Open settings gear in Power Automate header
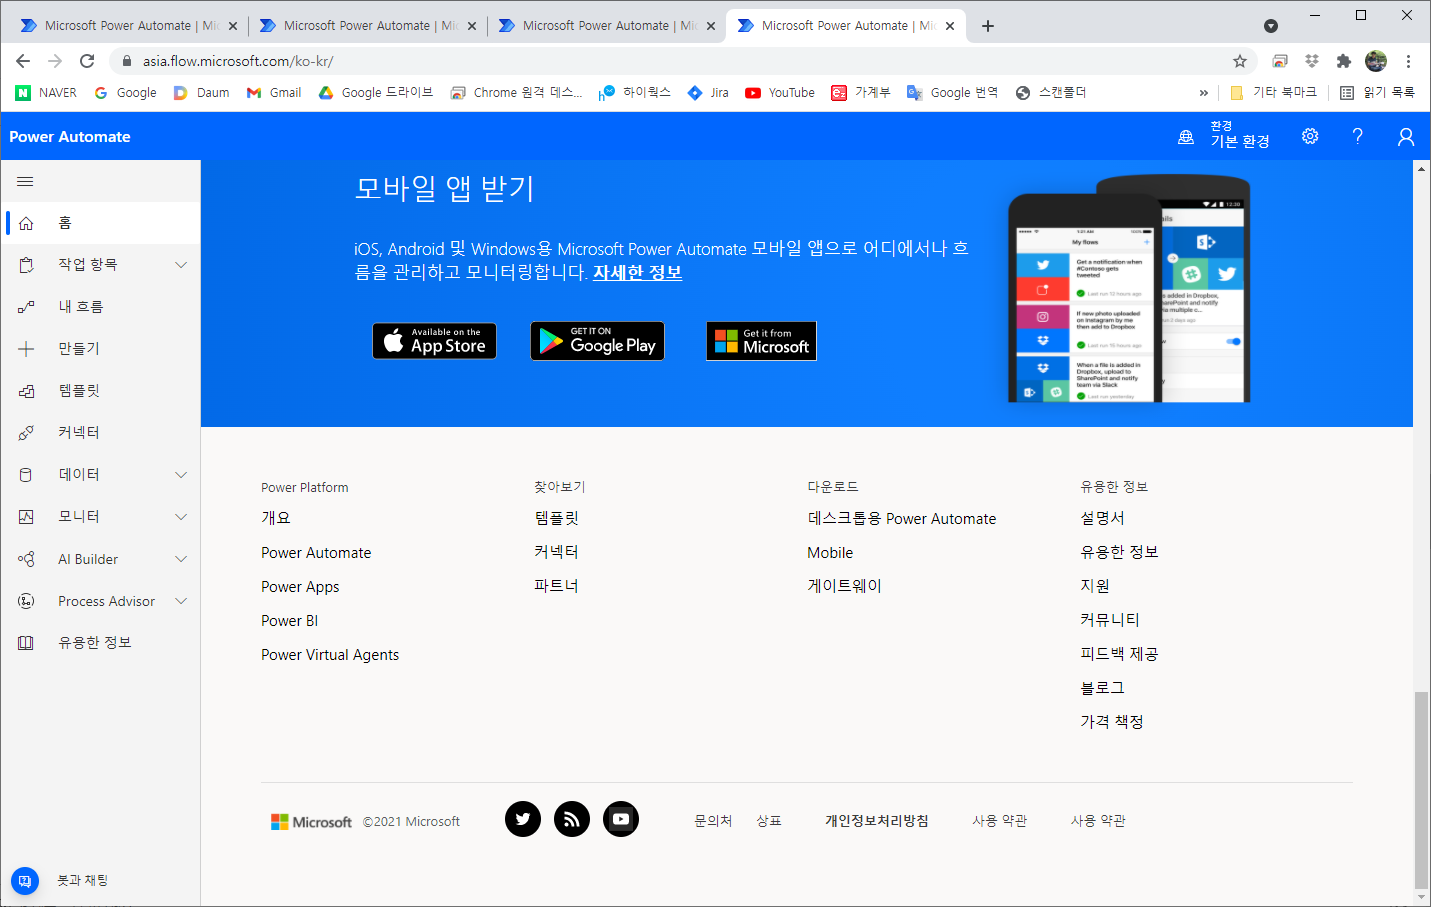 pos(1310,136)
